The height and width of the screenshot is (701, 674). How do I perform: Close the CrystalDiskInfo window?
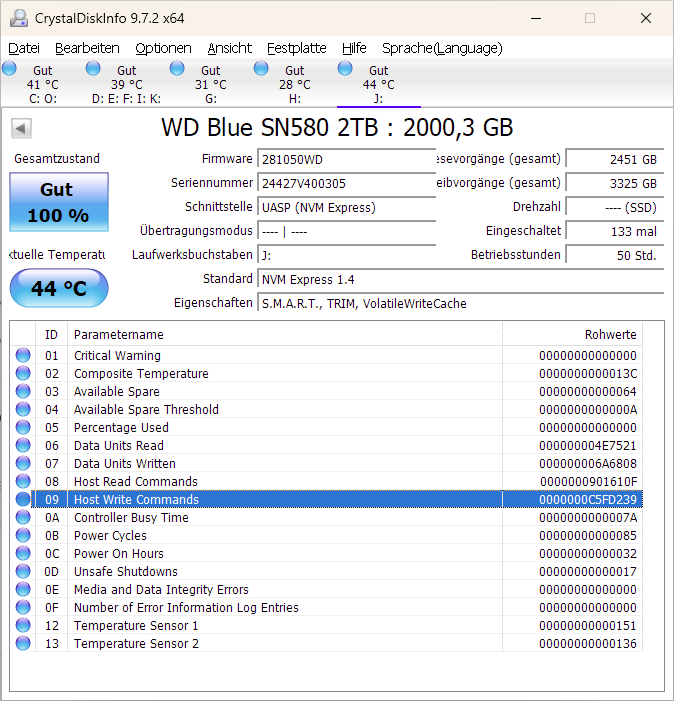pyautogui.click(x=646, y=18)
